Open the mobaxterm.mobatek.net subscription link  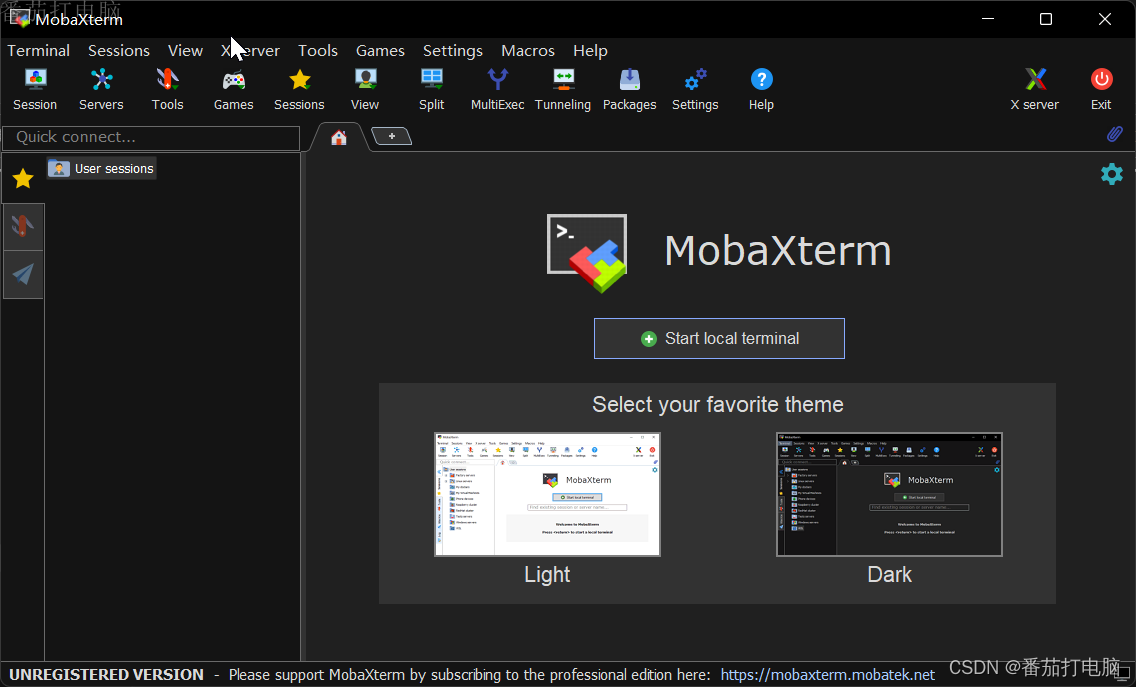(828, 674)
